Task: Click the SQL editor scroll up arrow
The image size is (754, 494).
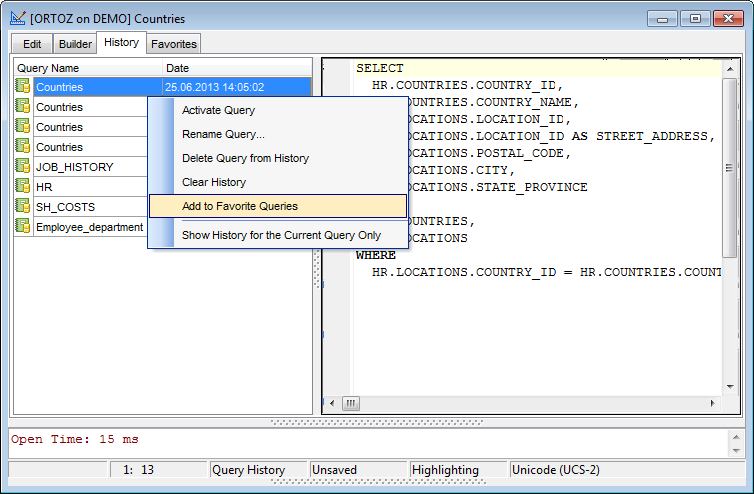Action: (x=730, y=69)
